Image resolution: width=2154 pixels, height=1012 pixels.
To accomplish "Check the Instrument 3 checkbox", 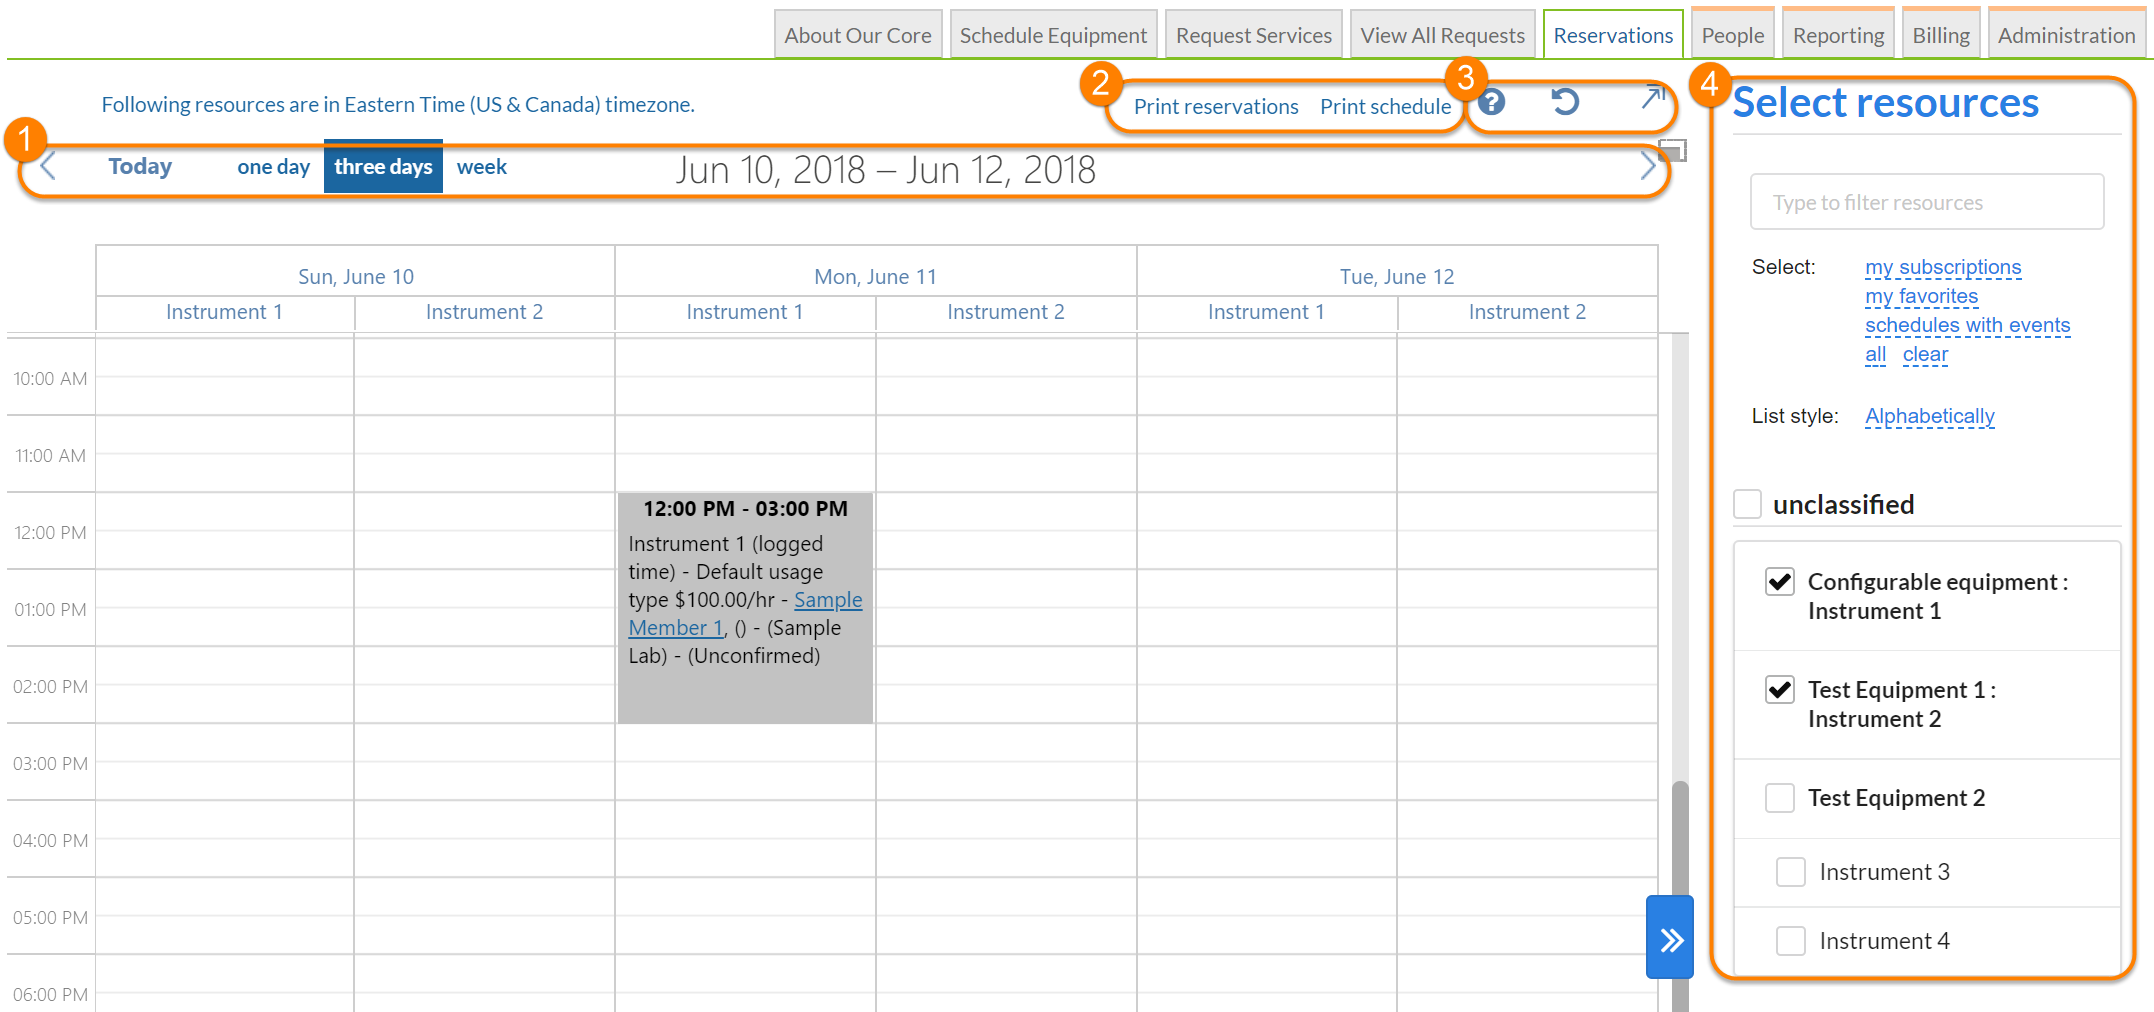I will (x=1790, y=872).
